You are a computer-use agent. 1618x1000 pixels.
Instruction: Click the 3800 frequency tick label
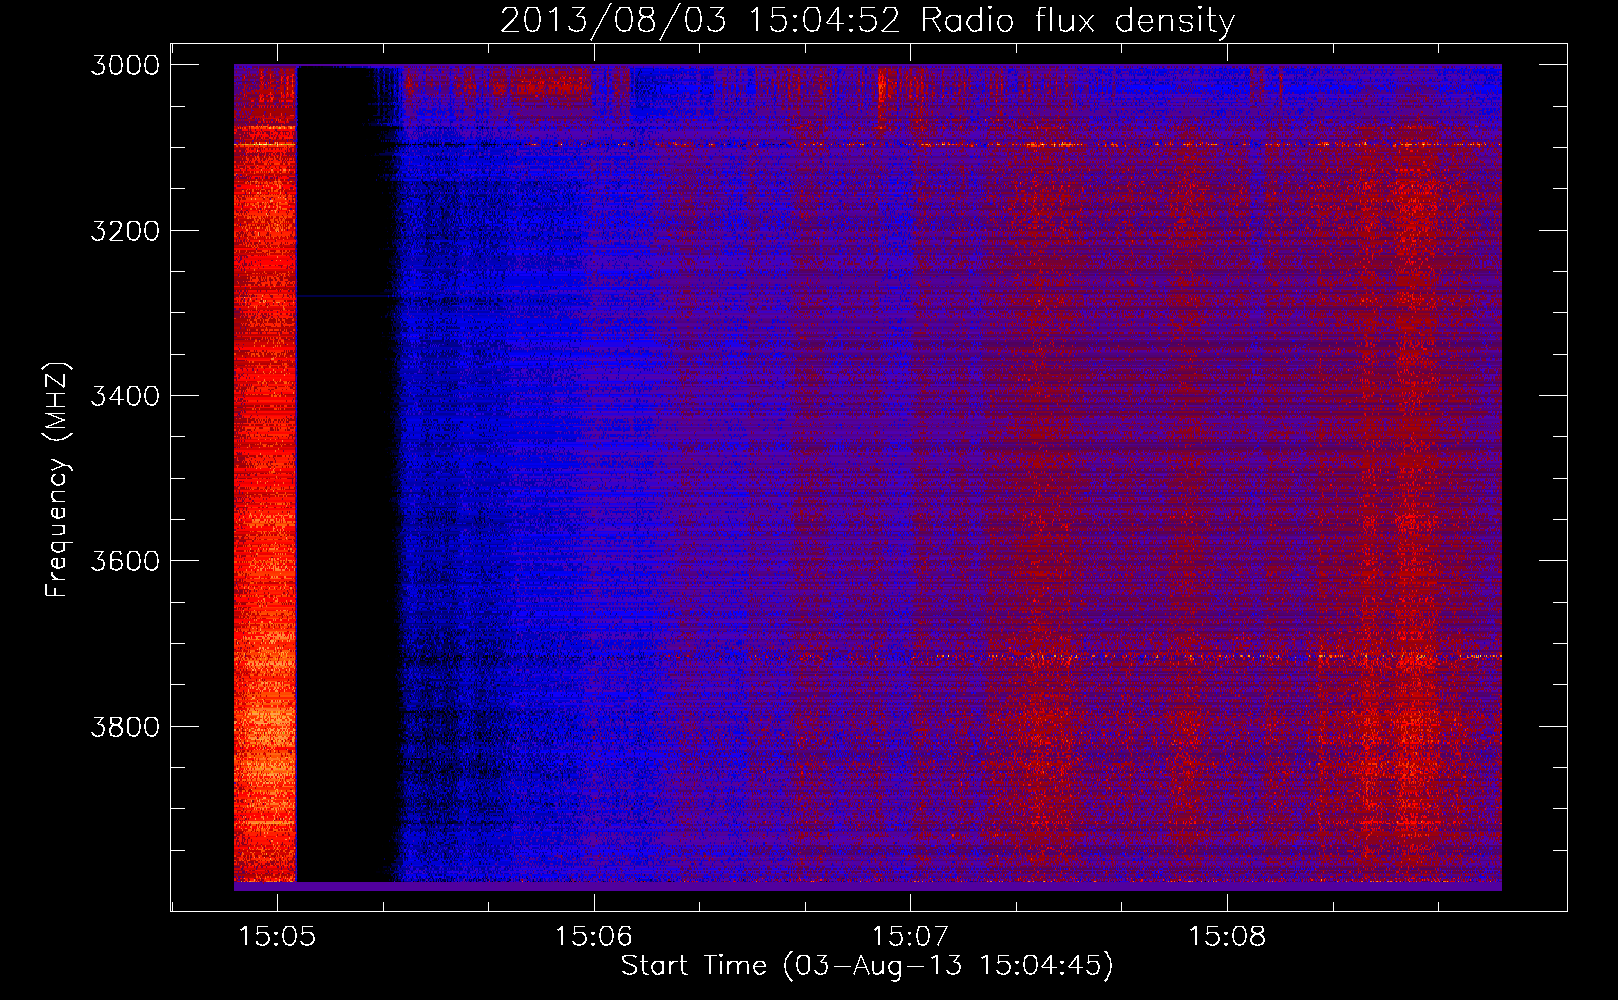(125, 727)
